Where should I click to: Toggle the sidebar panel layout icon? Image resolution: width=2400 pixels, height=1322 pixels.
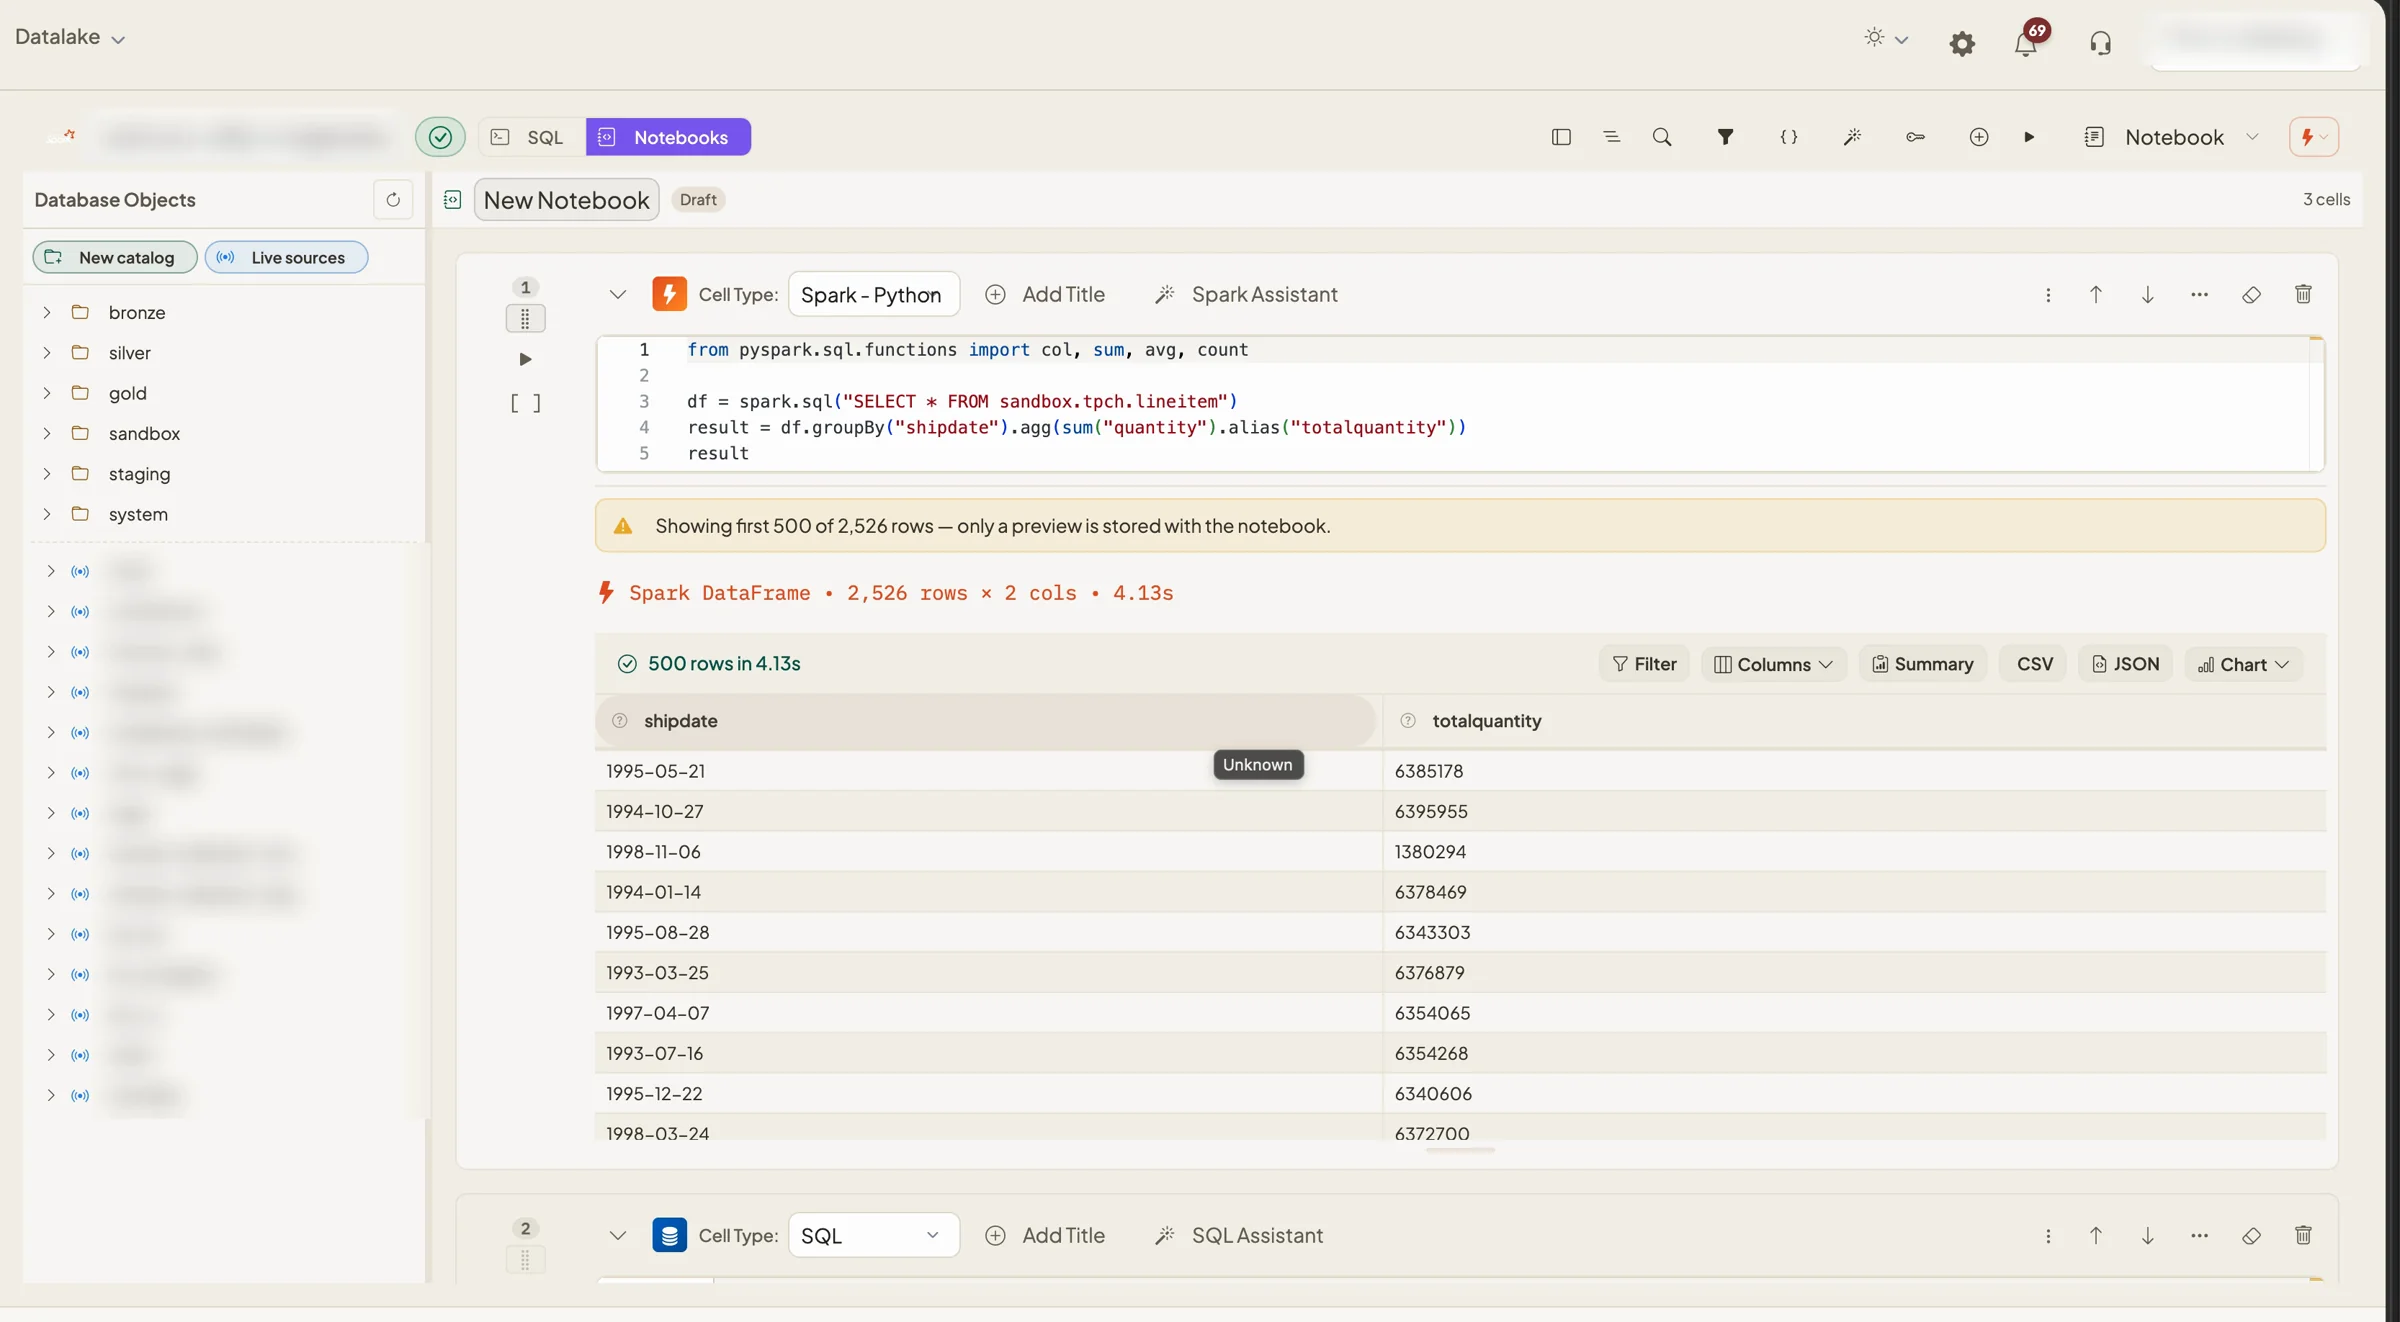click(1561, 137)
